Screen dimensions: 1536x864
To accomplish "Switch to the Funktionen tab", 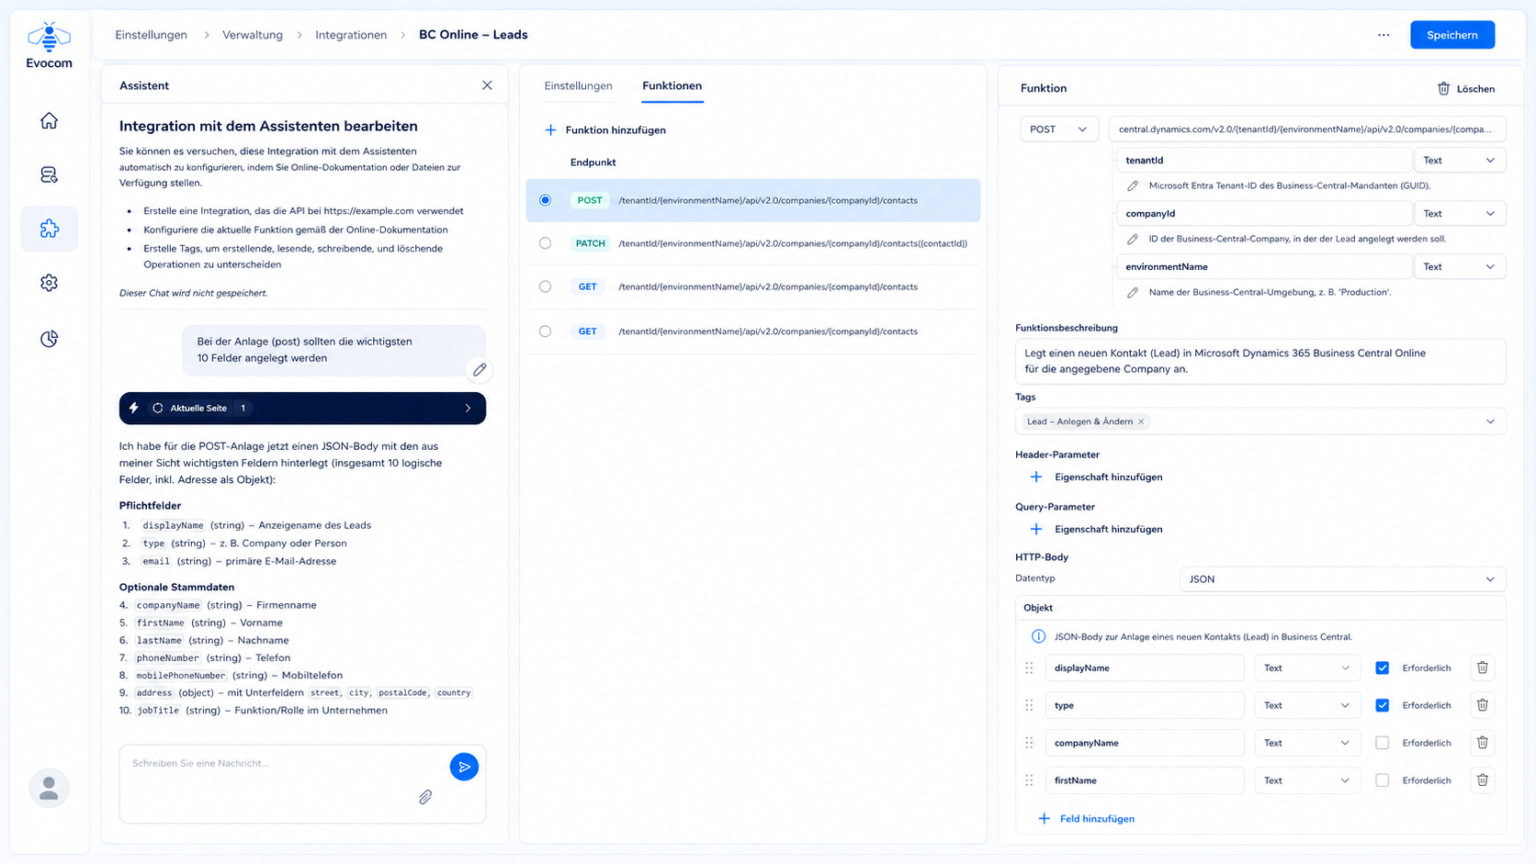I will pyautogui.click(x=672, y=86).
